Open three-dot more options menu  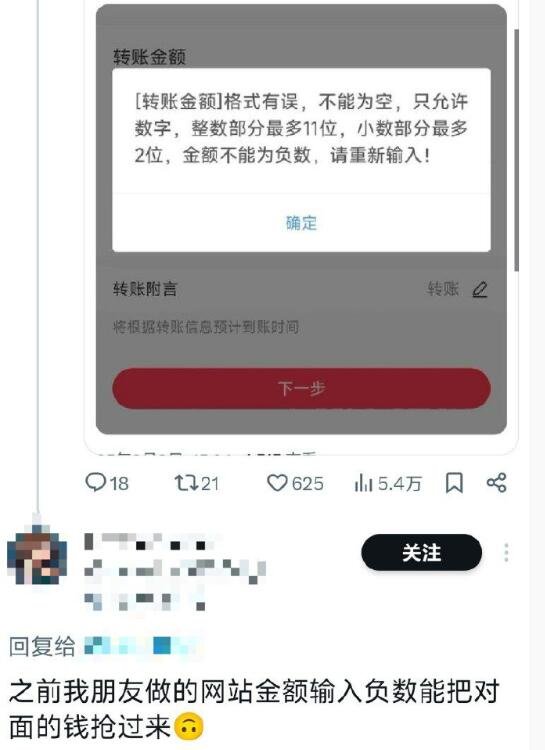click(506, 552)
